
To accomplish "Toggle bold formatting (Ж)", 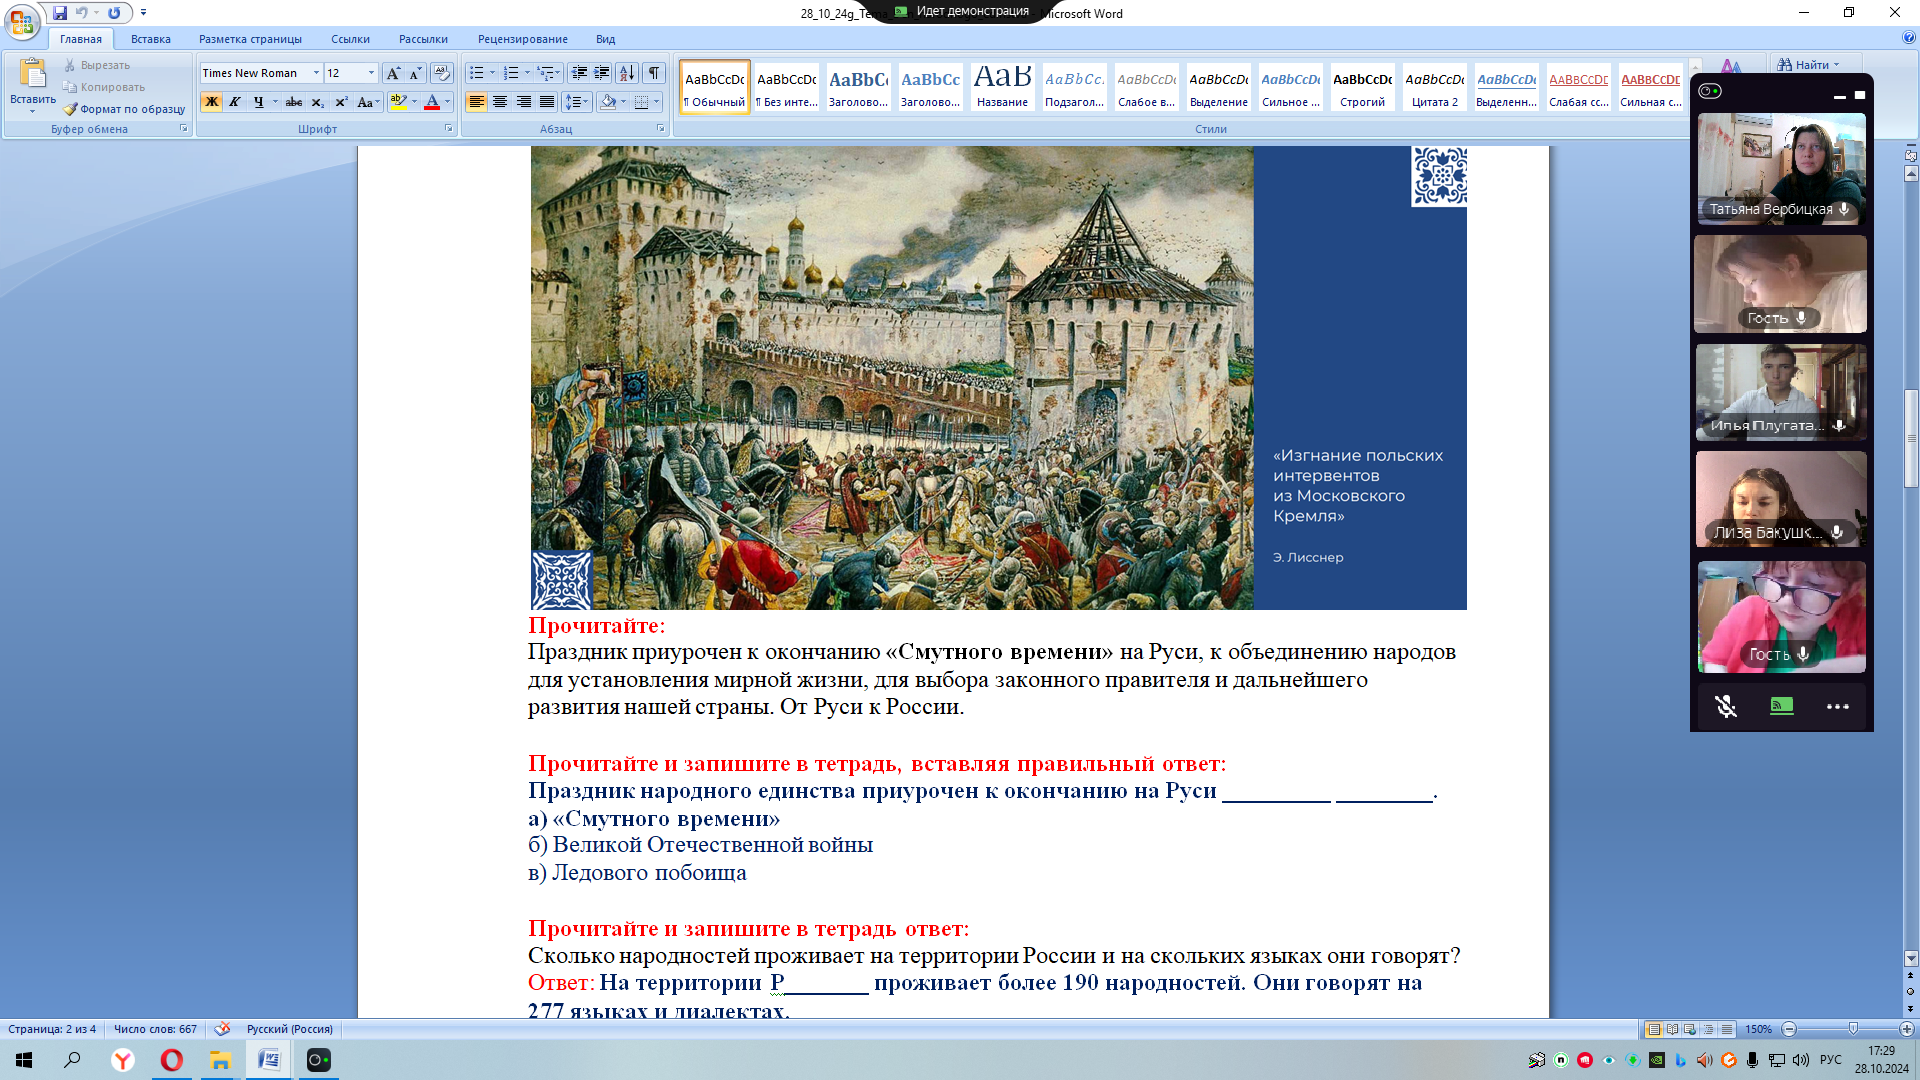I will click(211, 102).
